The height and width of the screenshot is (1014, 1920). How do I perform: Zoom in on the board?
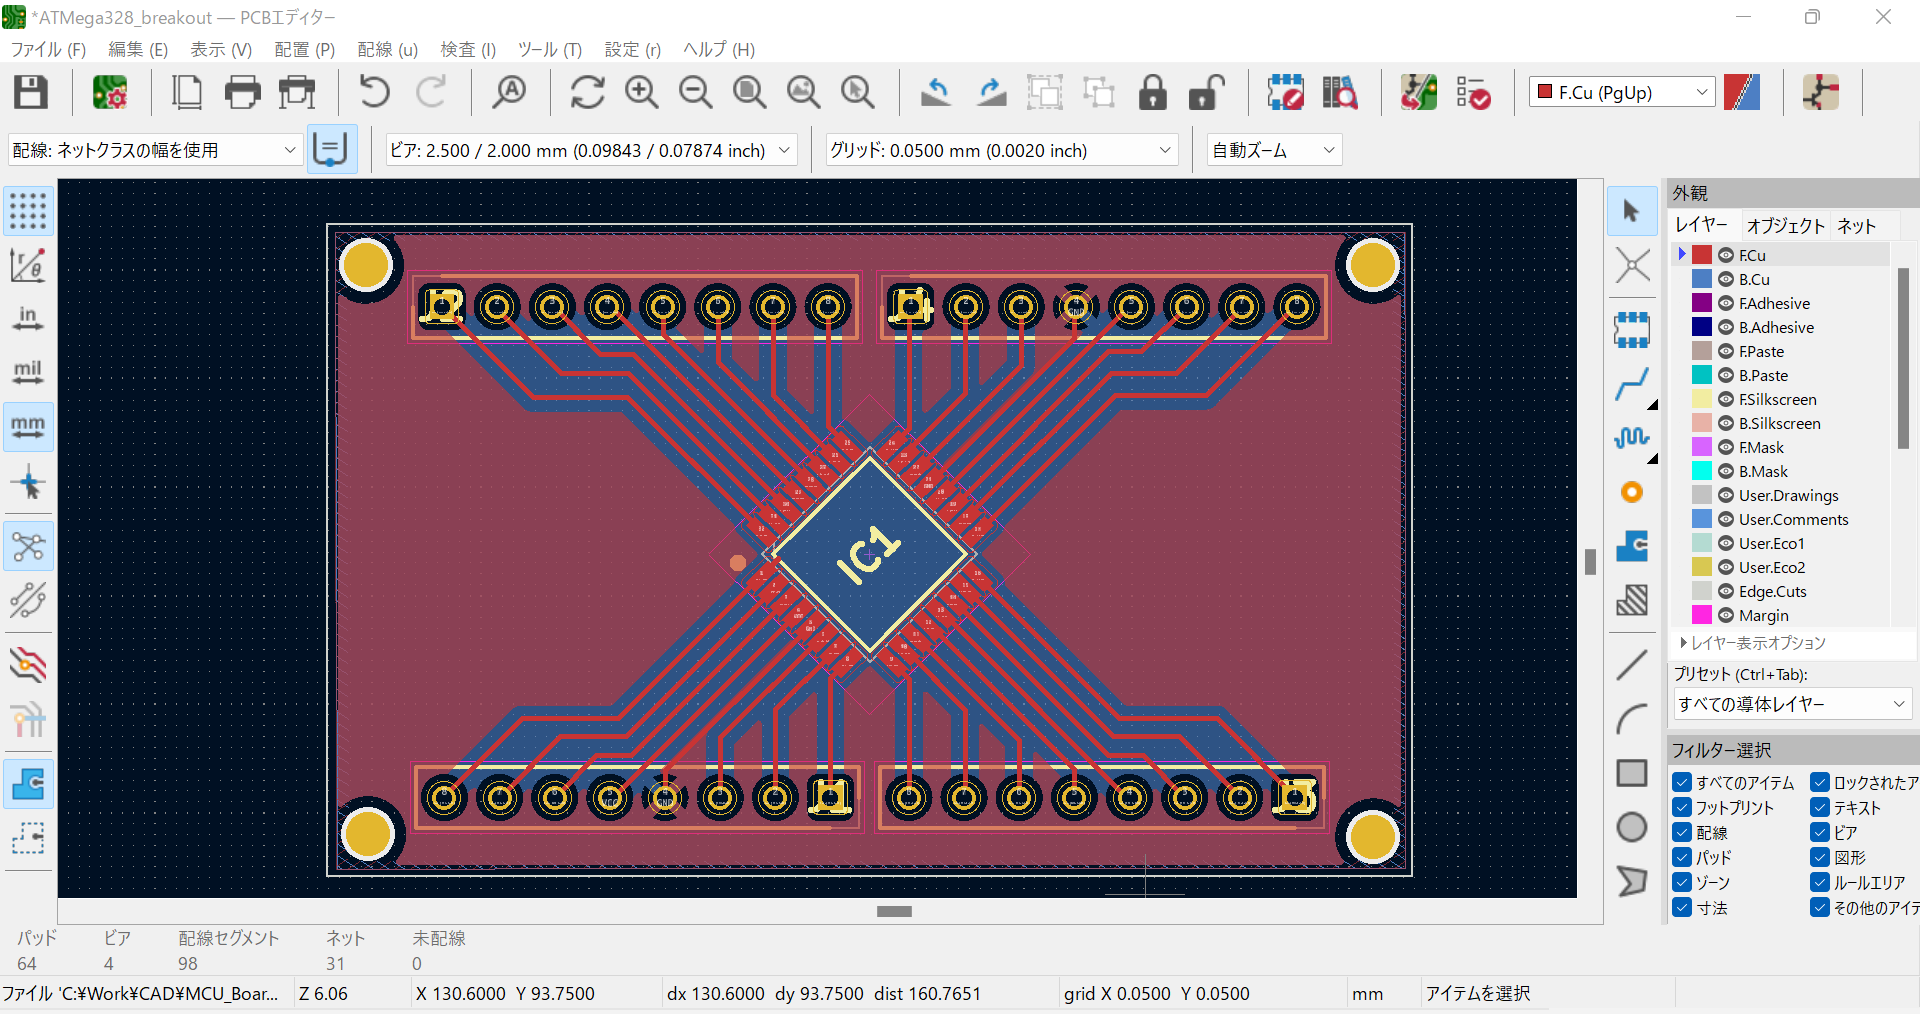[641, 92]
